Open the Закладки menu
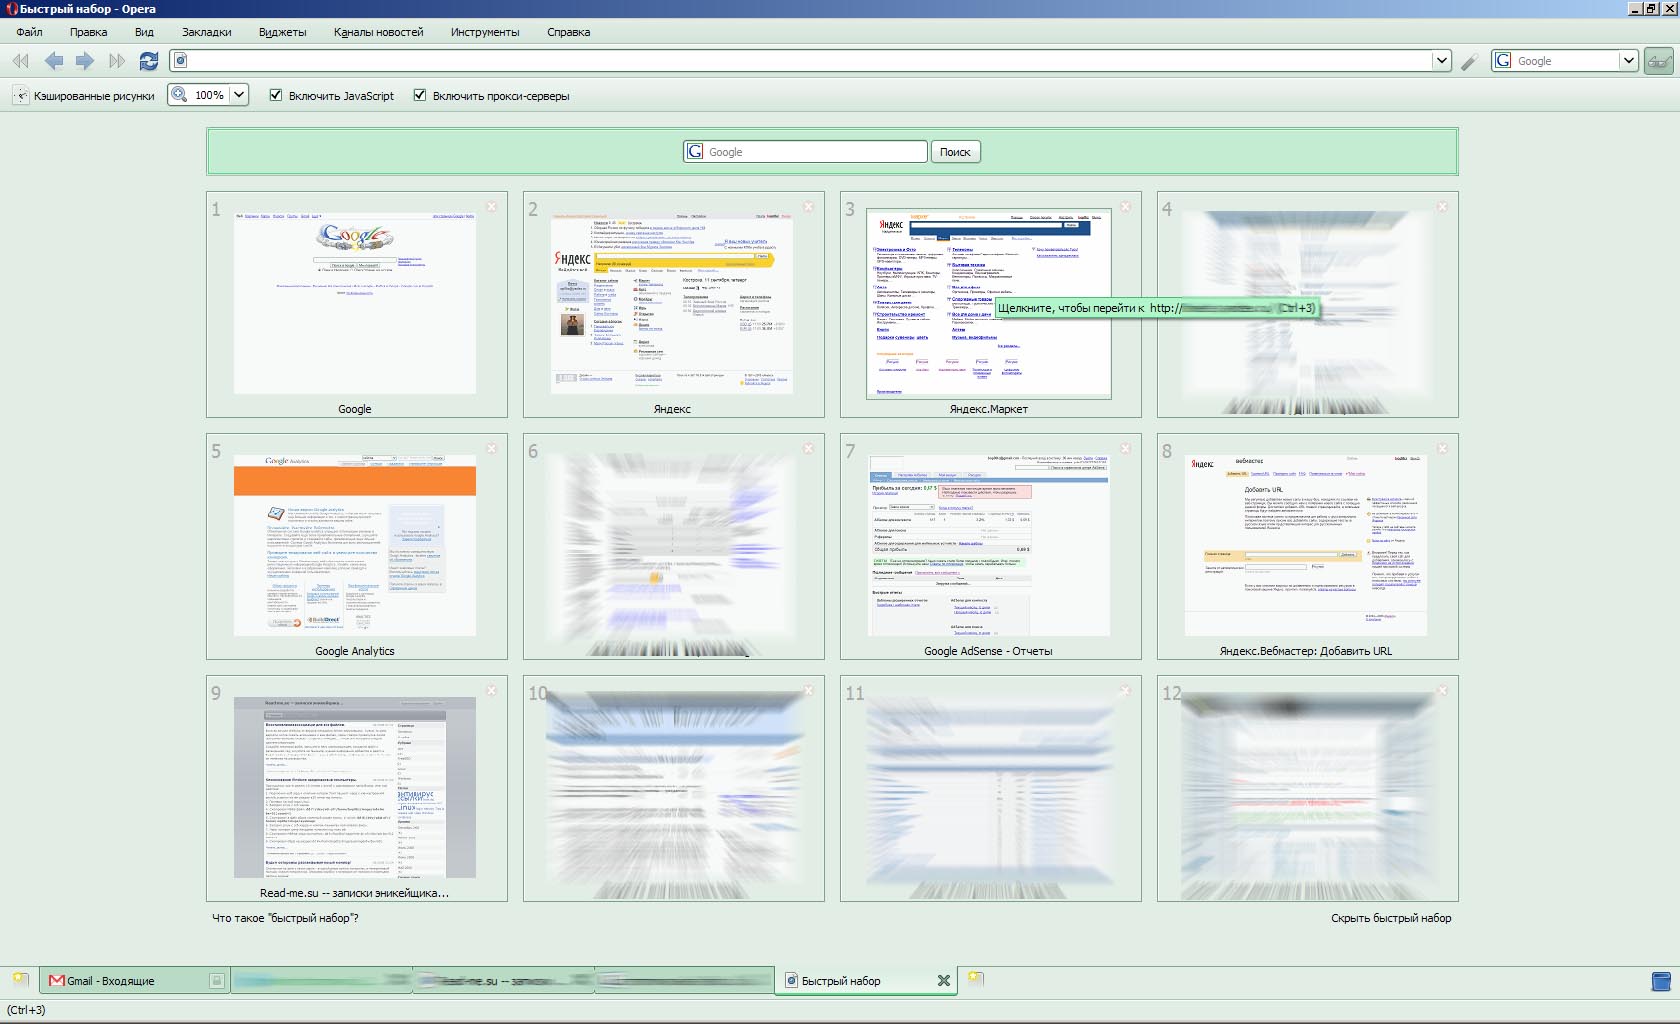The width and height of the screenshot is (1680, 1024). (207, 32)
